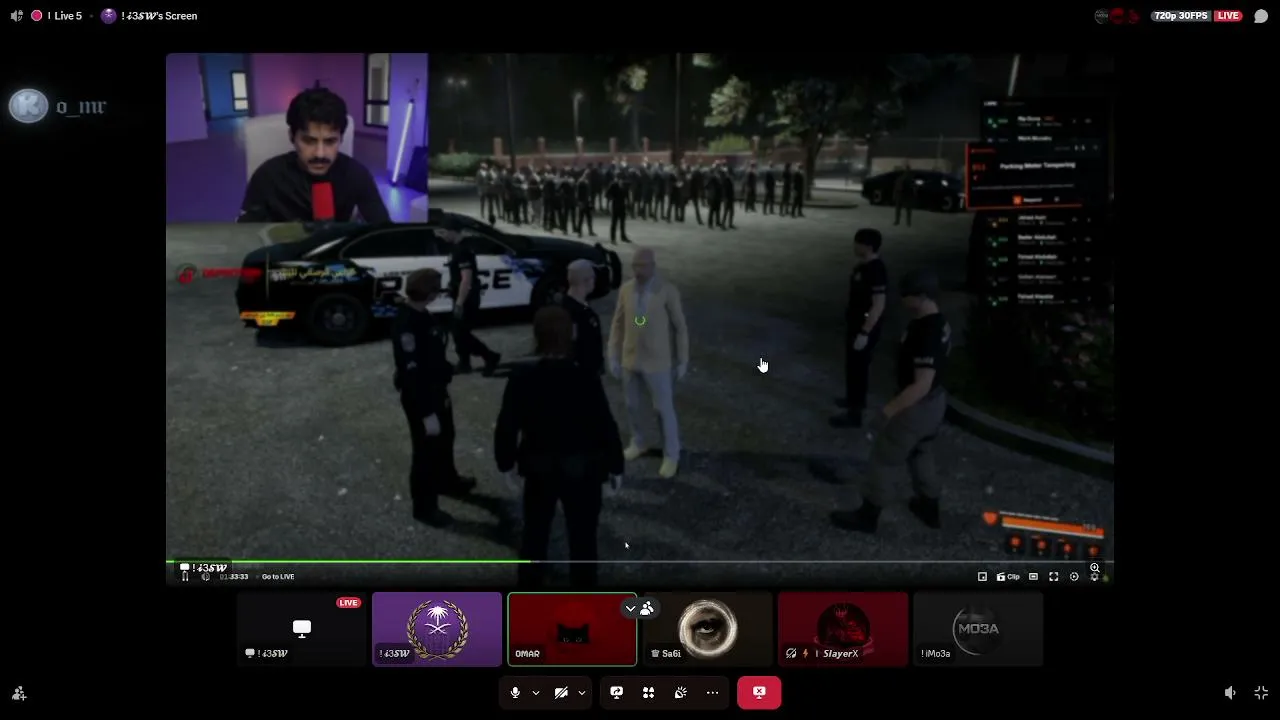Click the viewer avatars stack at top

pyautogui.click(x=1119, y=16)
